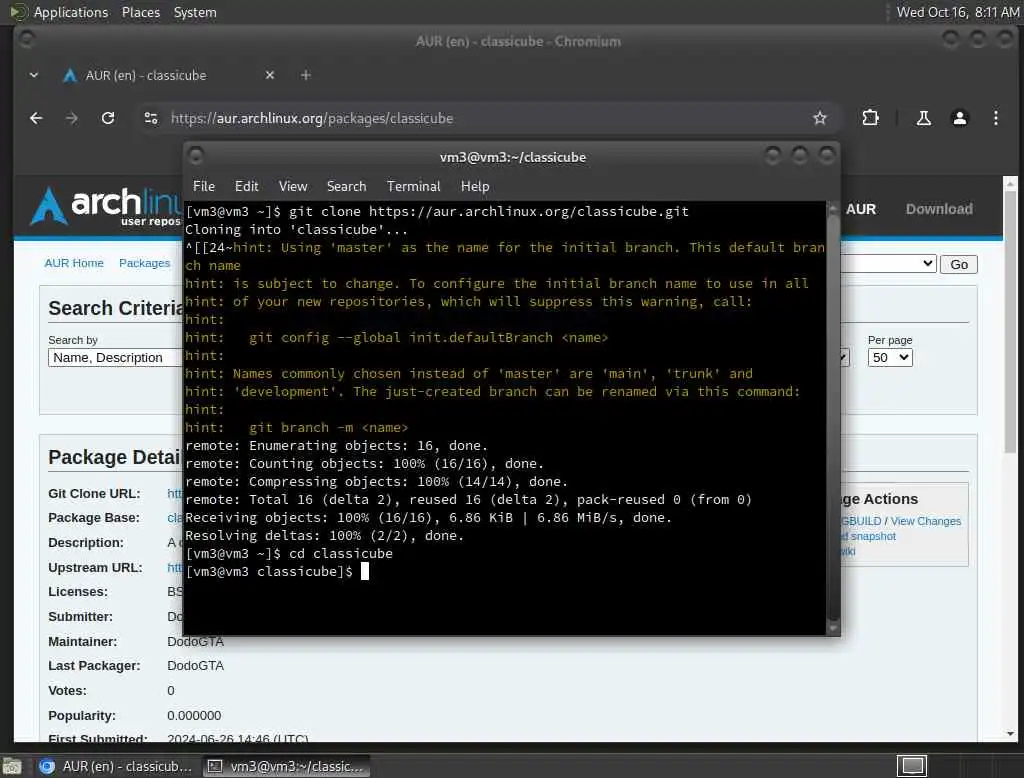Click the Packages link
This screenshot has height=778, width=1024.
coord(144,263)
